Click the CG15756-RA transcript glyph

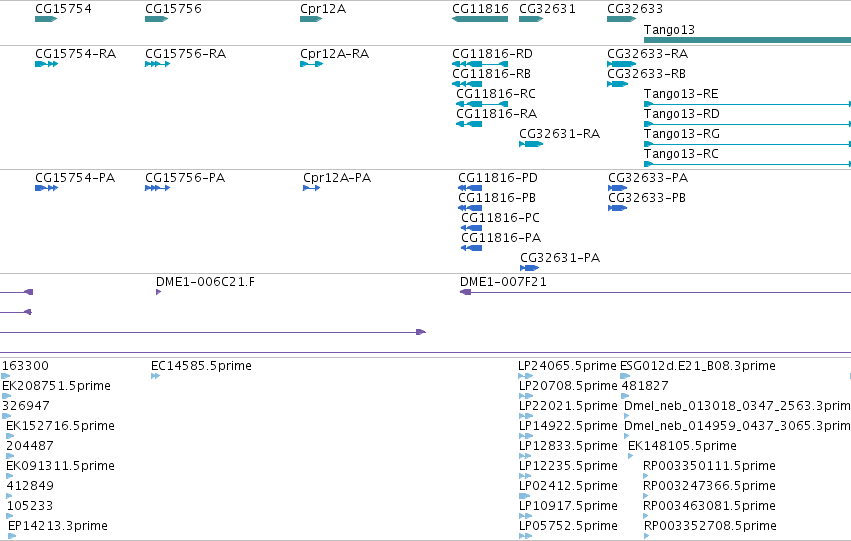pos(157,64)
